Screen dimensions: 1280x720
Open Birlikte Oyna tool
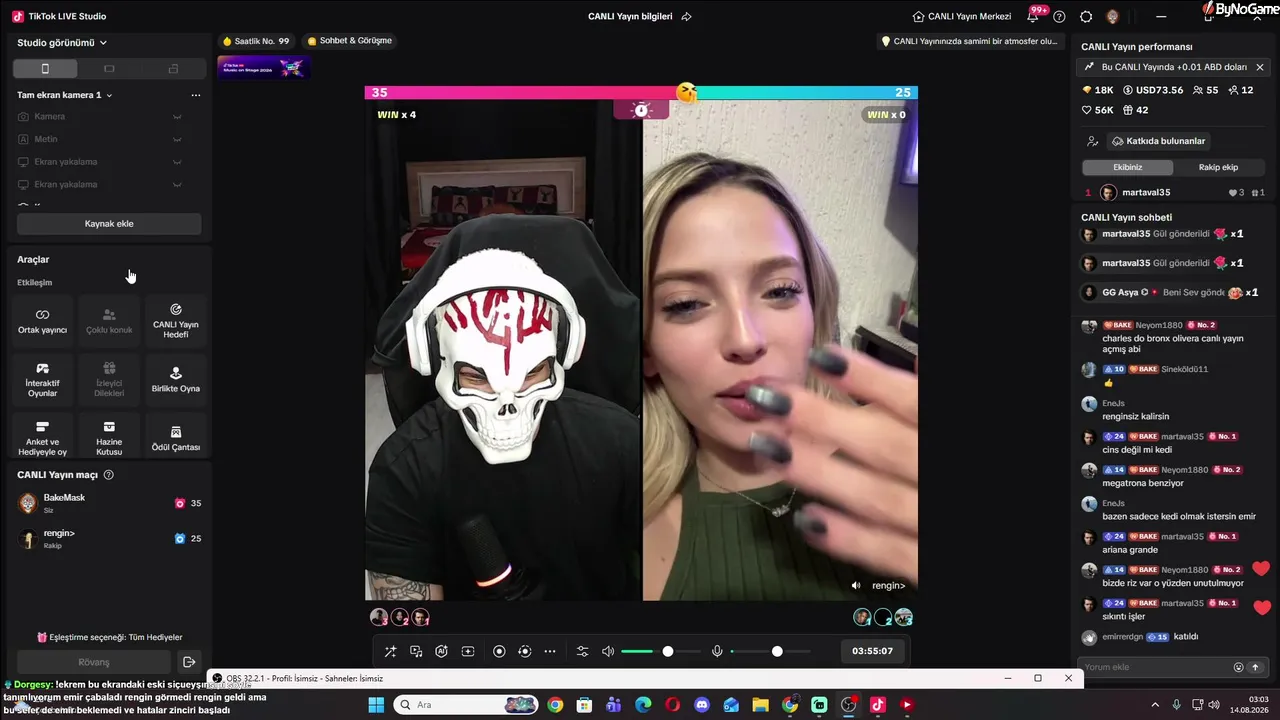176,380
